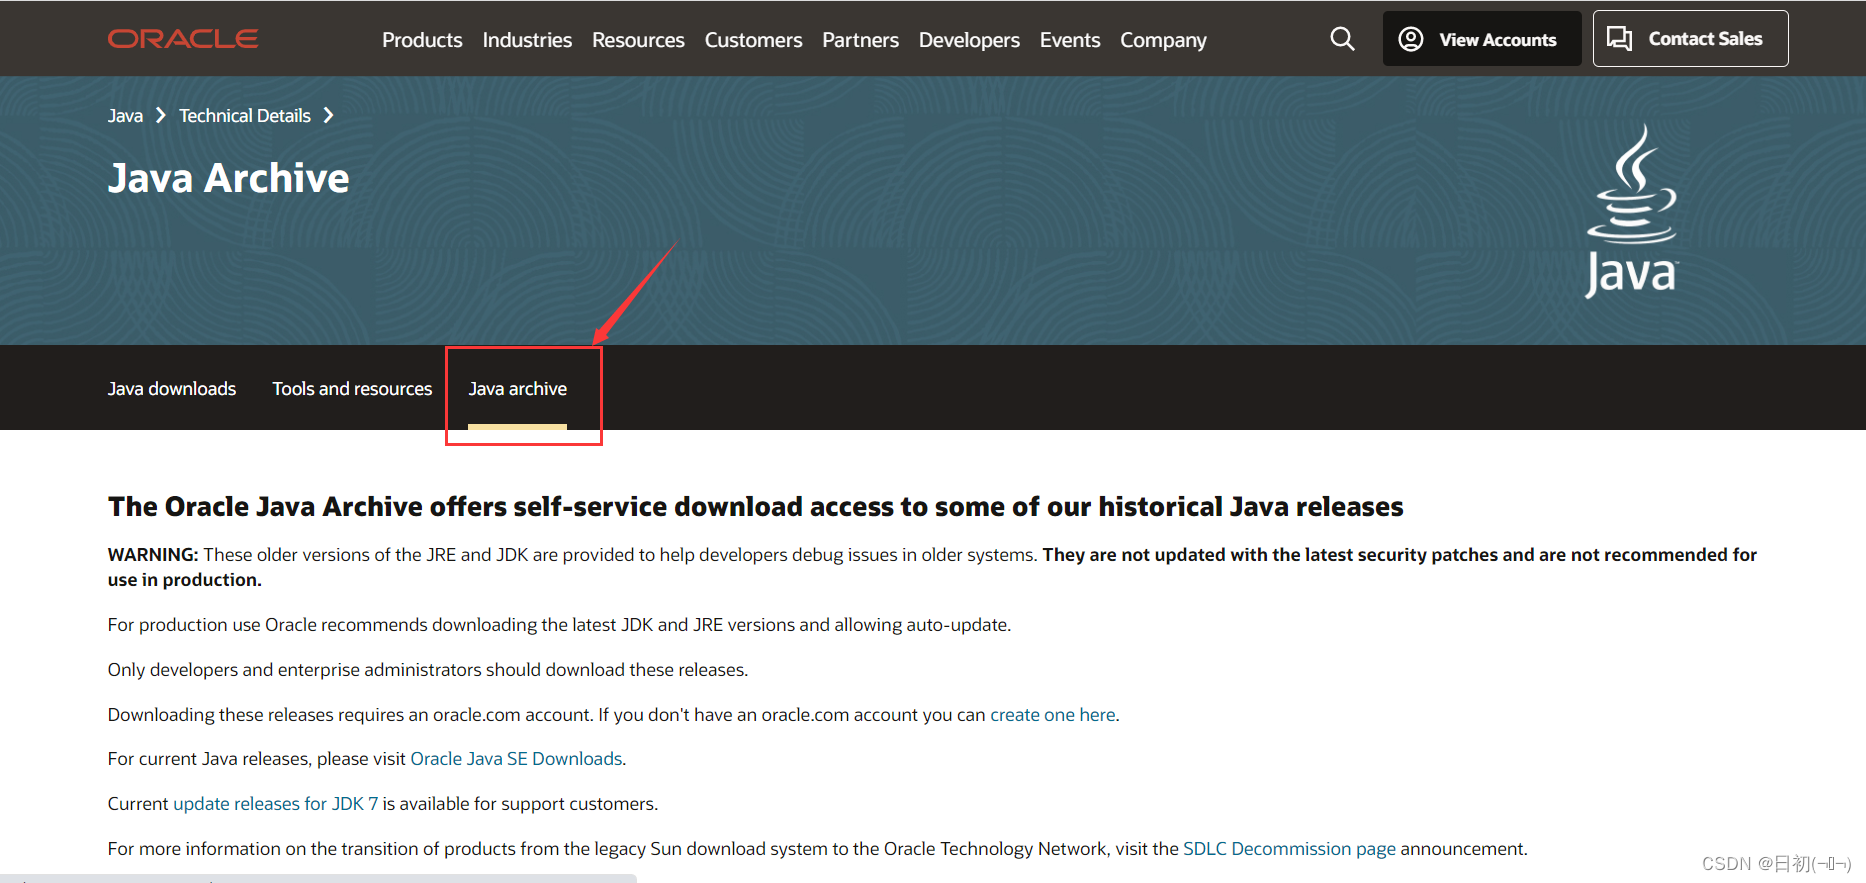Screen dimensions: 1866x883
Task: Click the chevron after Technical Details breadcrumb
Action: pyautogui.click(x=328, y=116)
